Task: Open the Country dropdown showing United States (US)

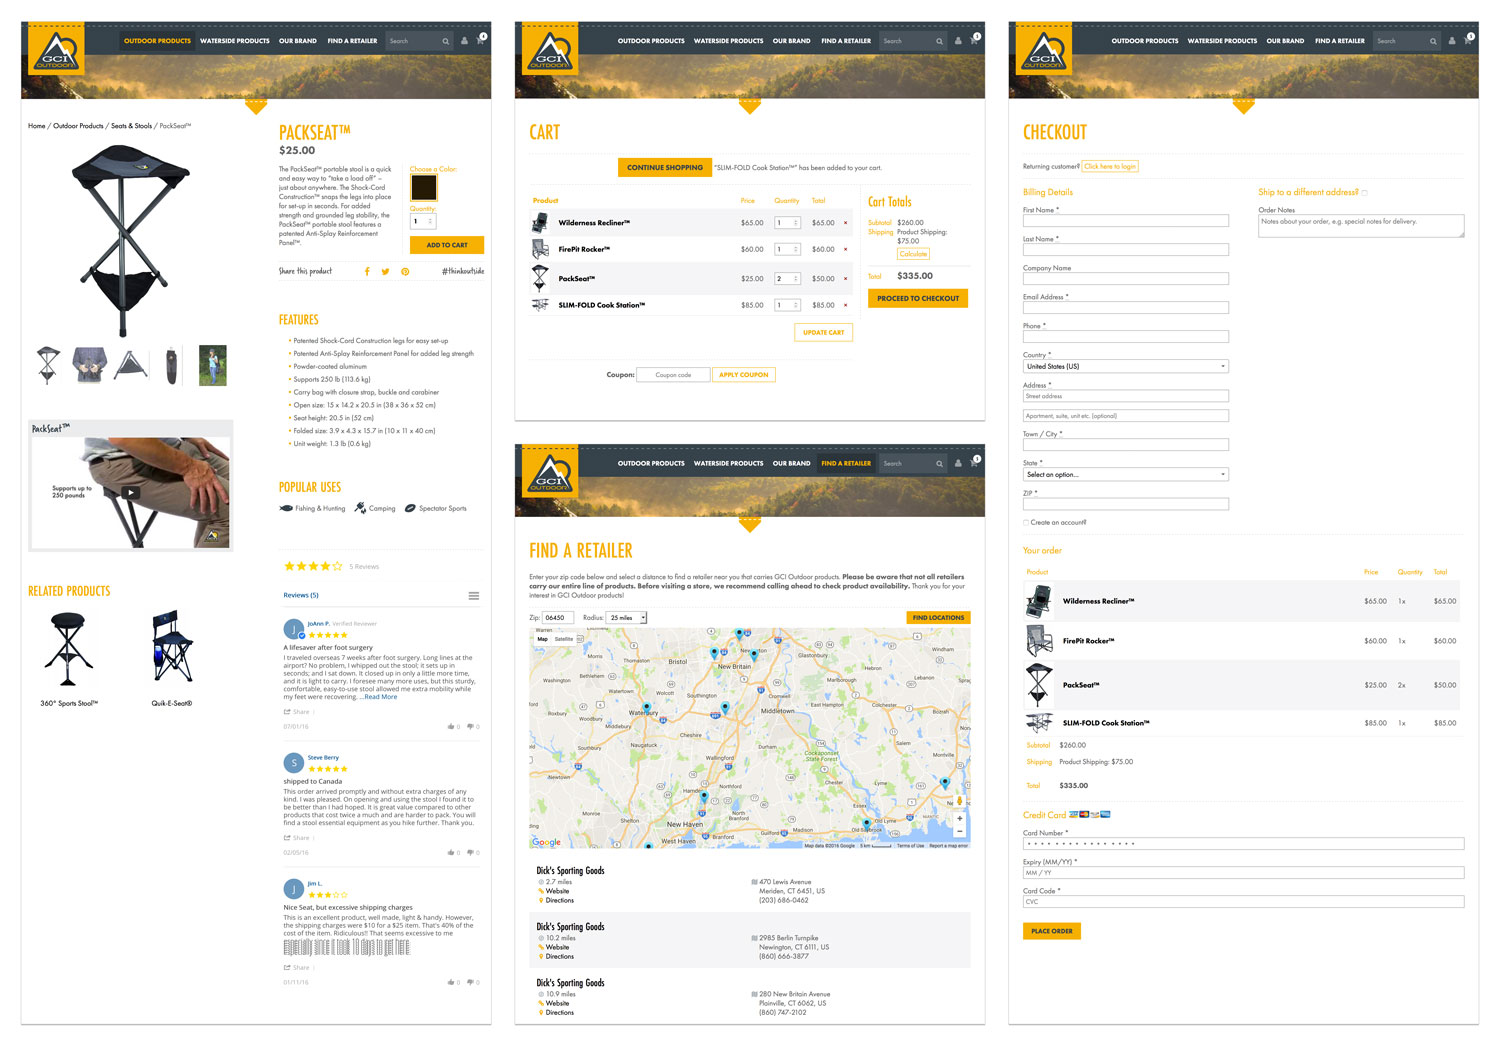Action: pyautogui.click(x=1125, y=367)
